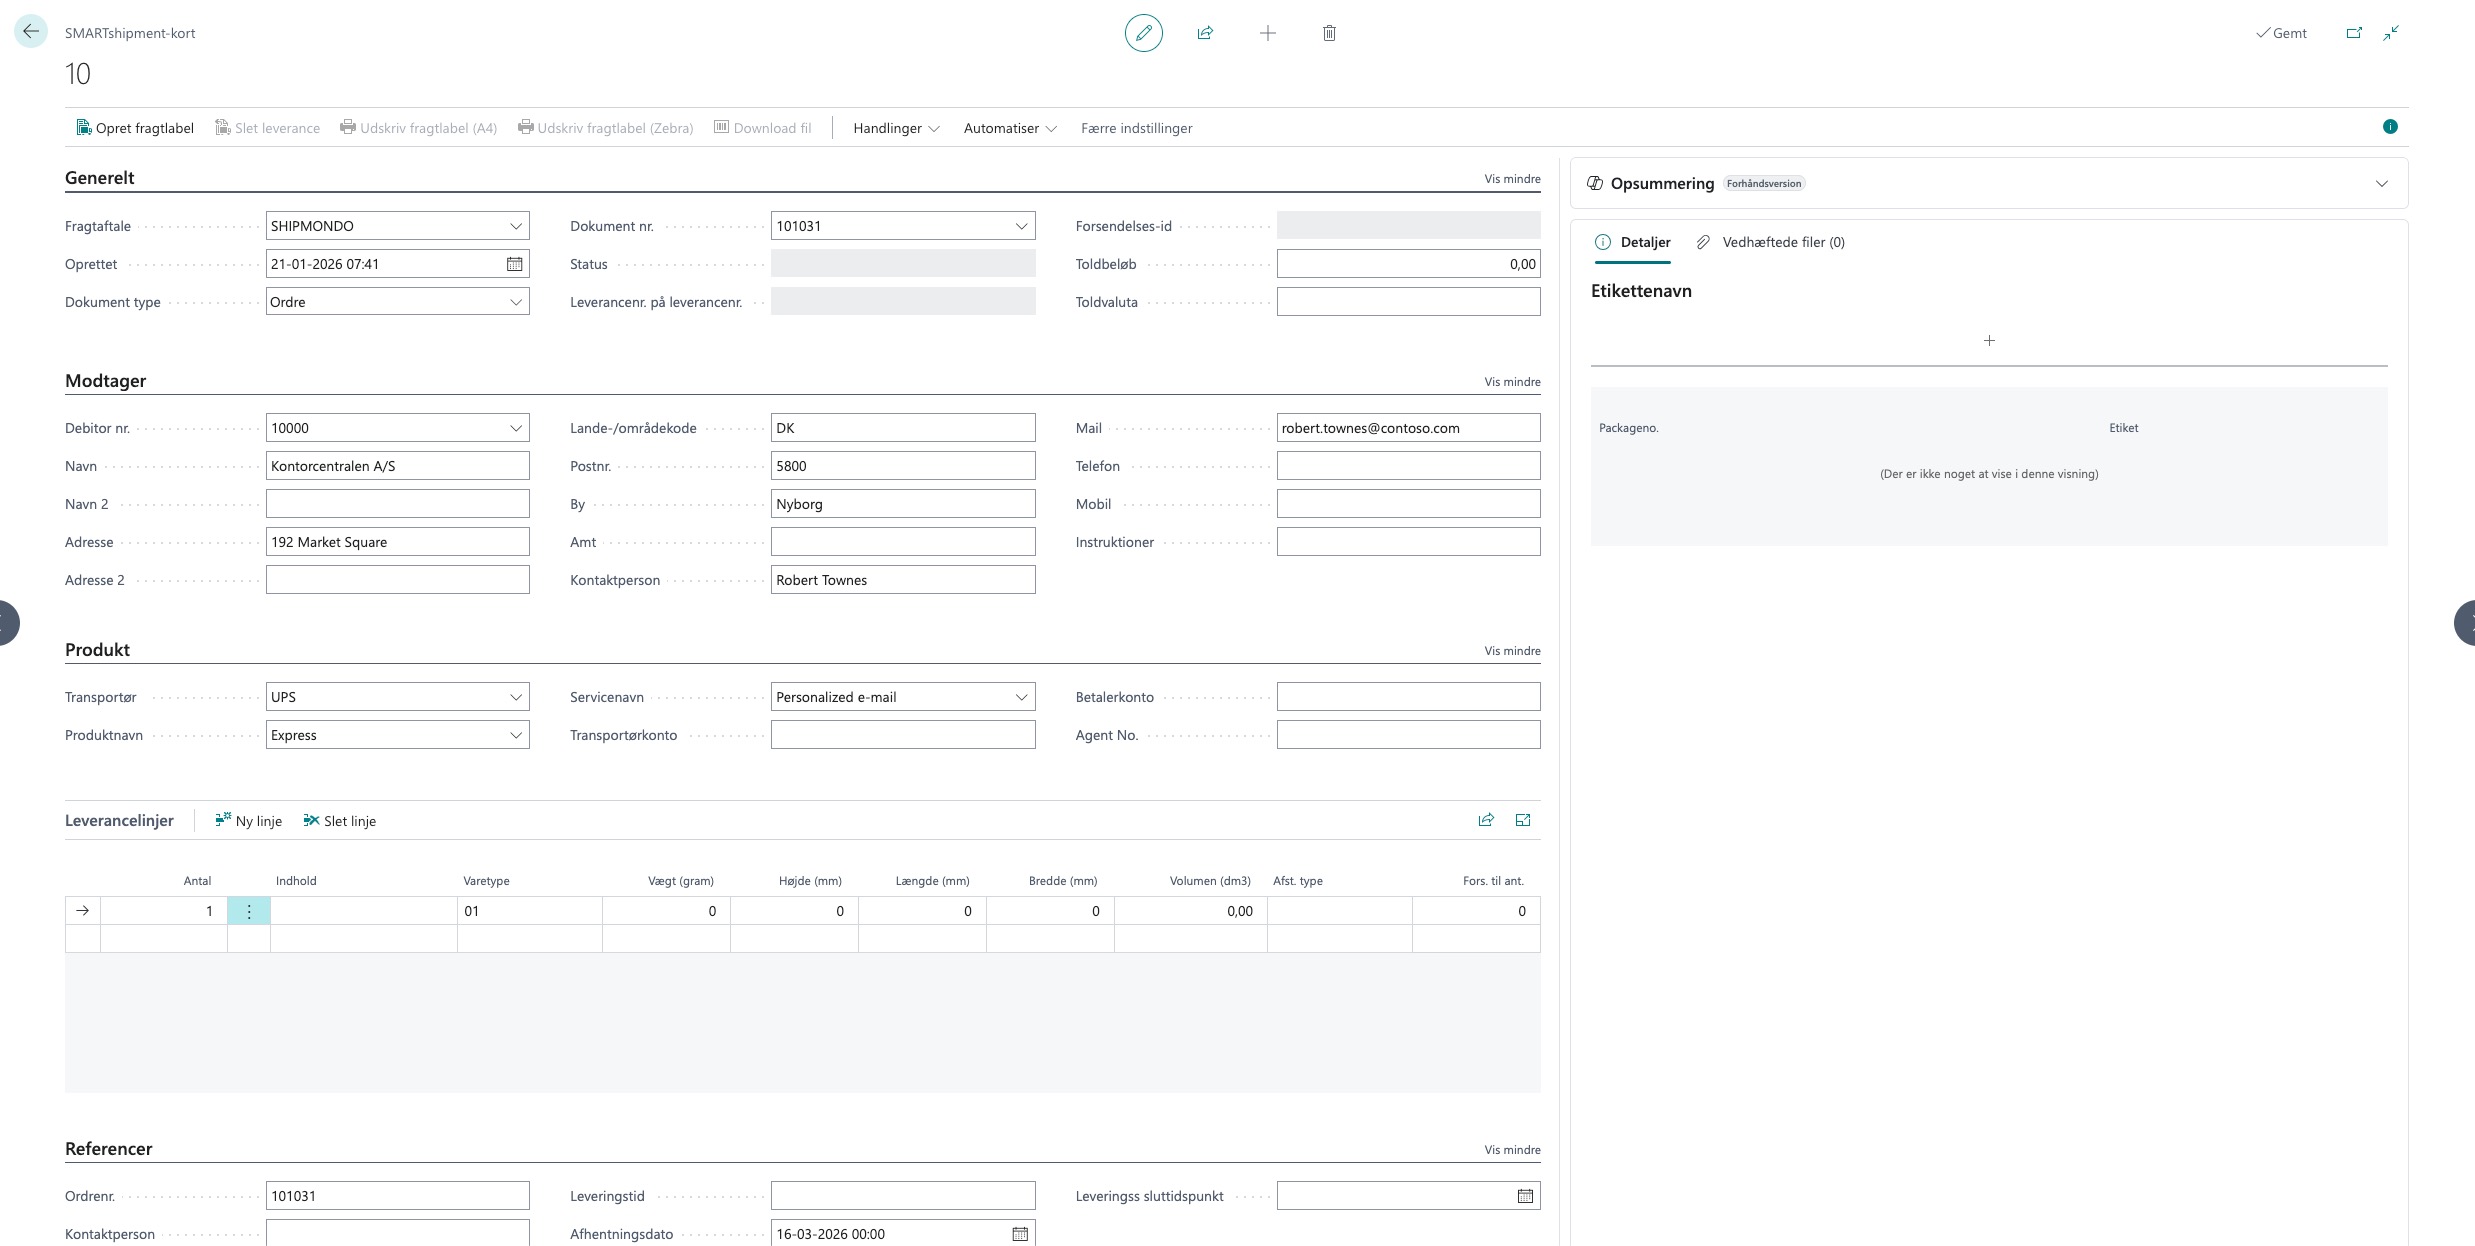Viewport: 2475px width, 1246px height.
Task: Click the back arrow icon
Action: coord(31,32)
